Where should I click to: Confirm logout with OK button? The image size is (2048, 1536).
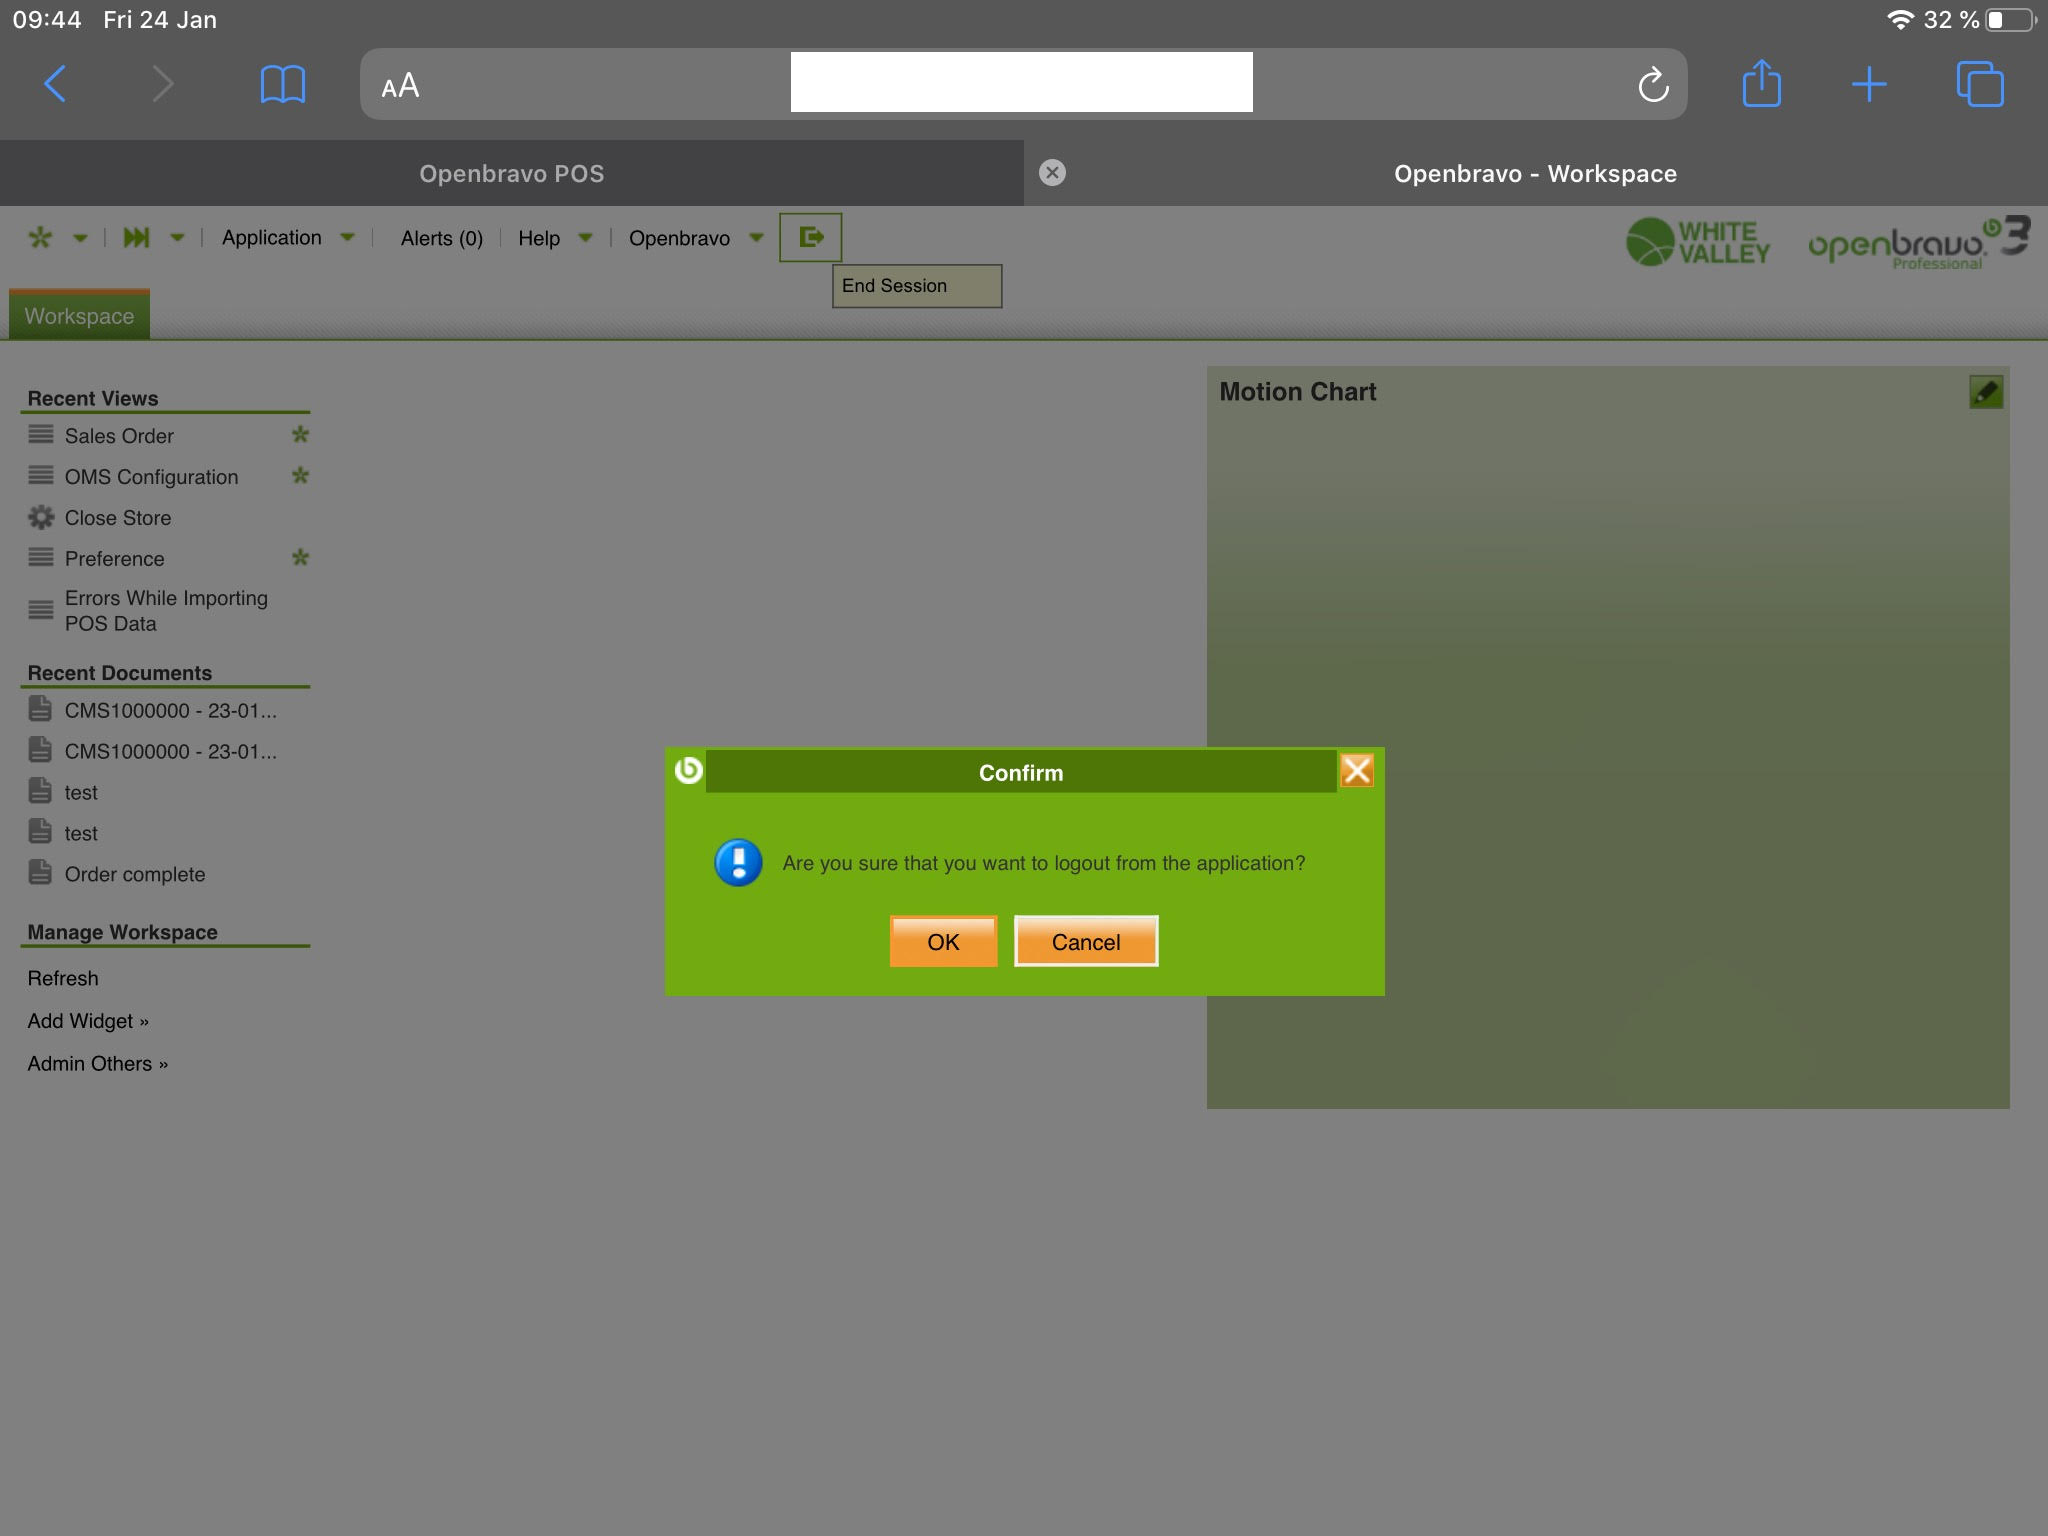pyautogui.click(x=943, y=942)
